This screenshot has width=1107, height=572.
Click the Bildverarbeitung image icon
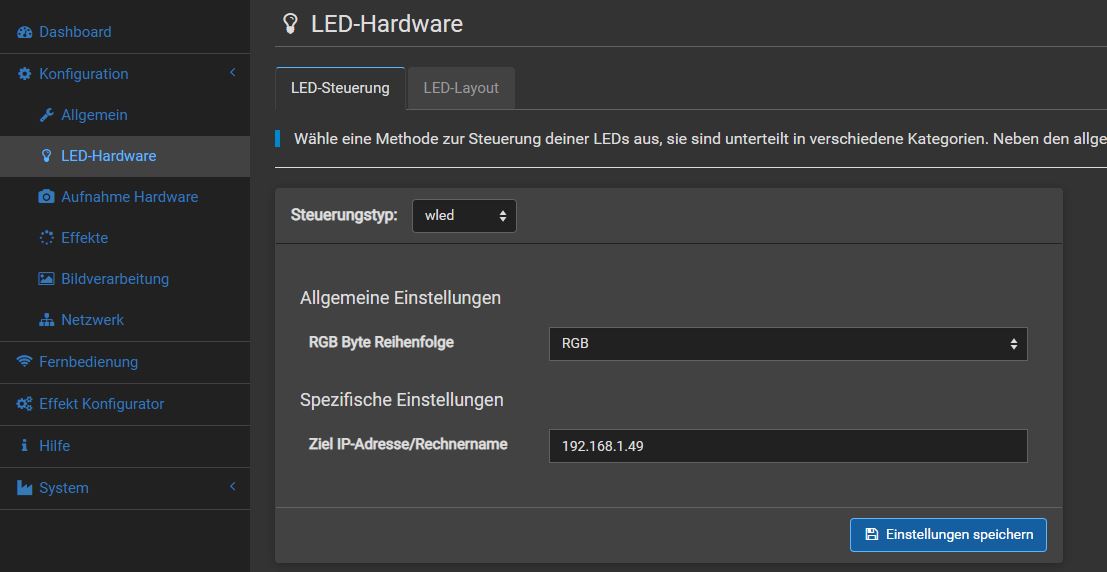pyautogui.click(x=47, y=279)
